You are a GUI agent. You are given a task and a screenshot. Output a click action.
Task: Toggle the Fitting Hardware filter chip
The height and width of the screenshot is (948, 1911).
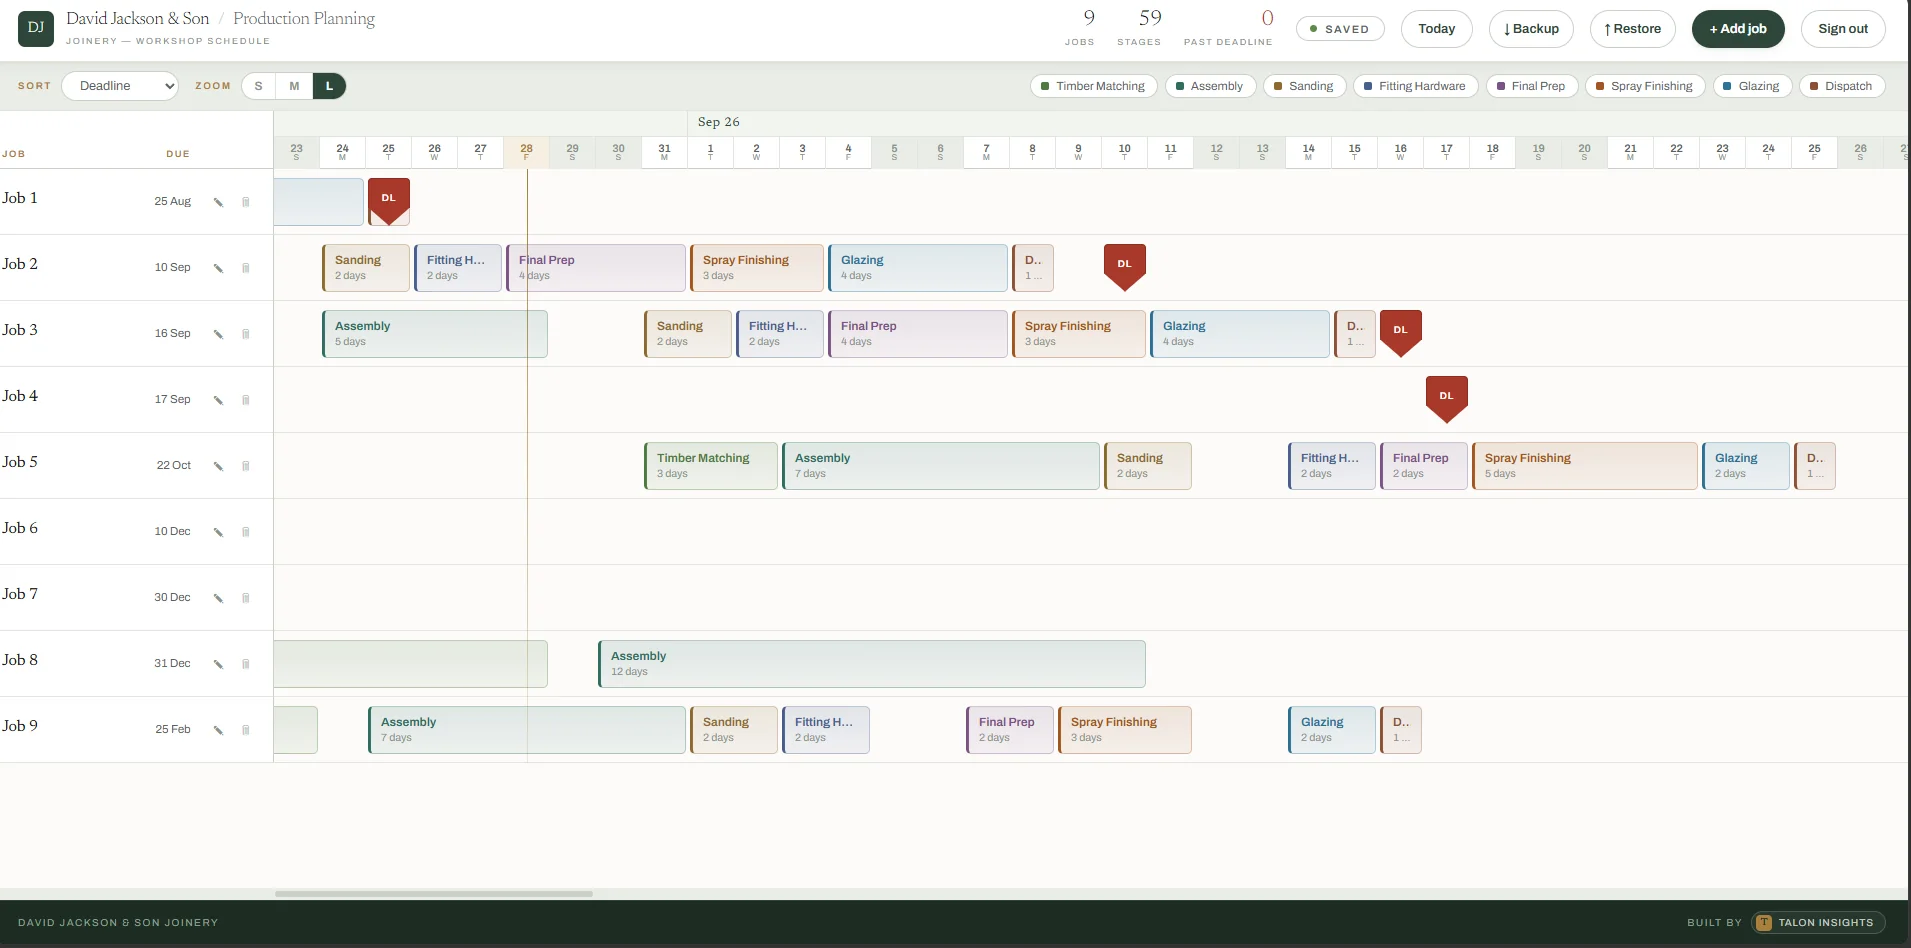tap(1415, 86)
